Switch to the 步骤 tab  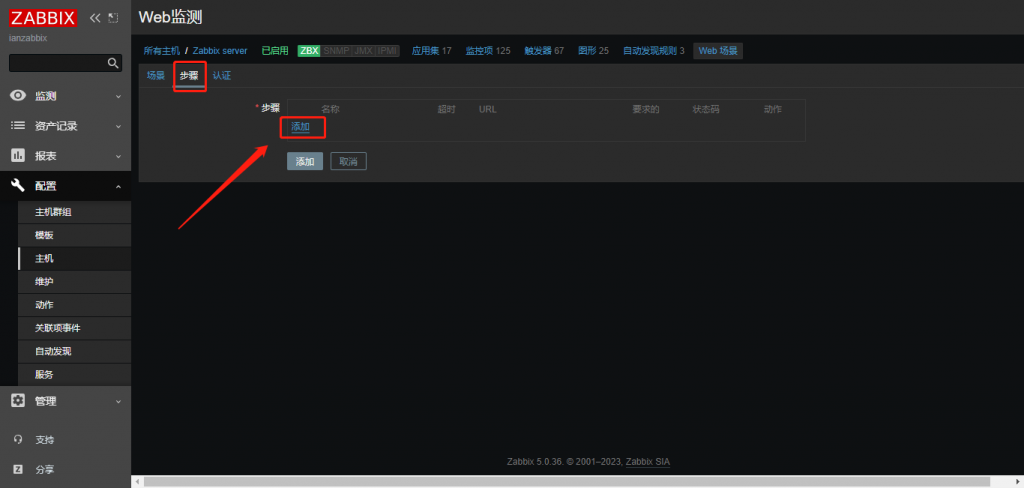[189, 76]
